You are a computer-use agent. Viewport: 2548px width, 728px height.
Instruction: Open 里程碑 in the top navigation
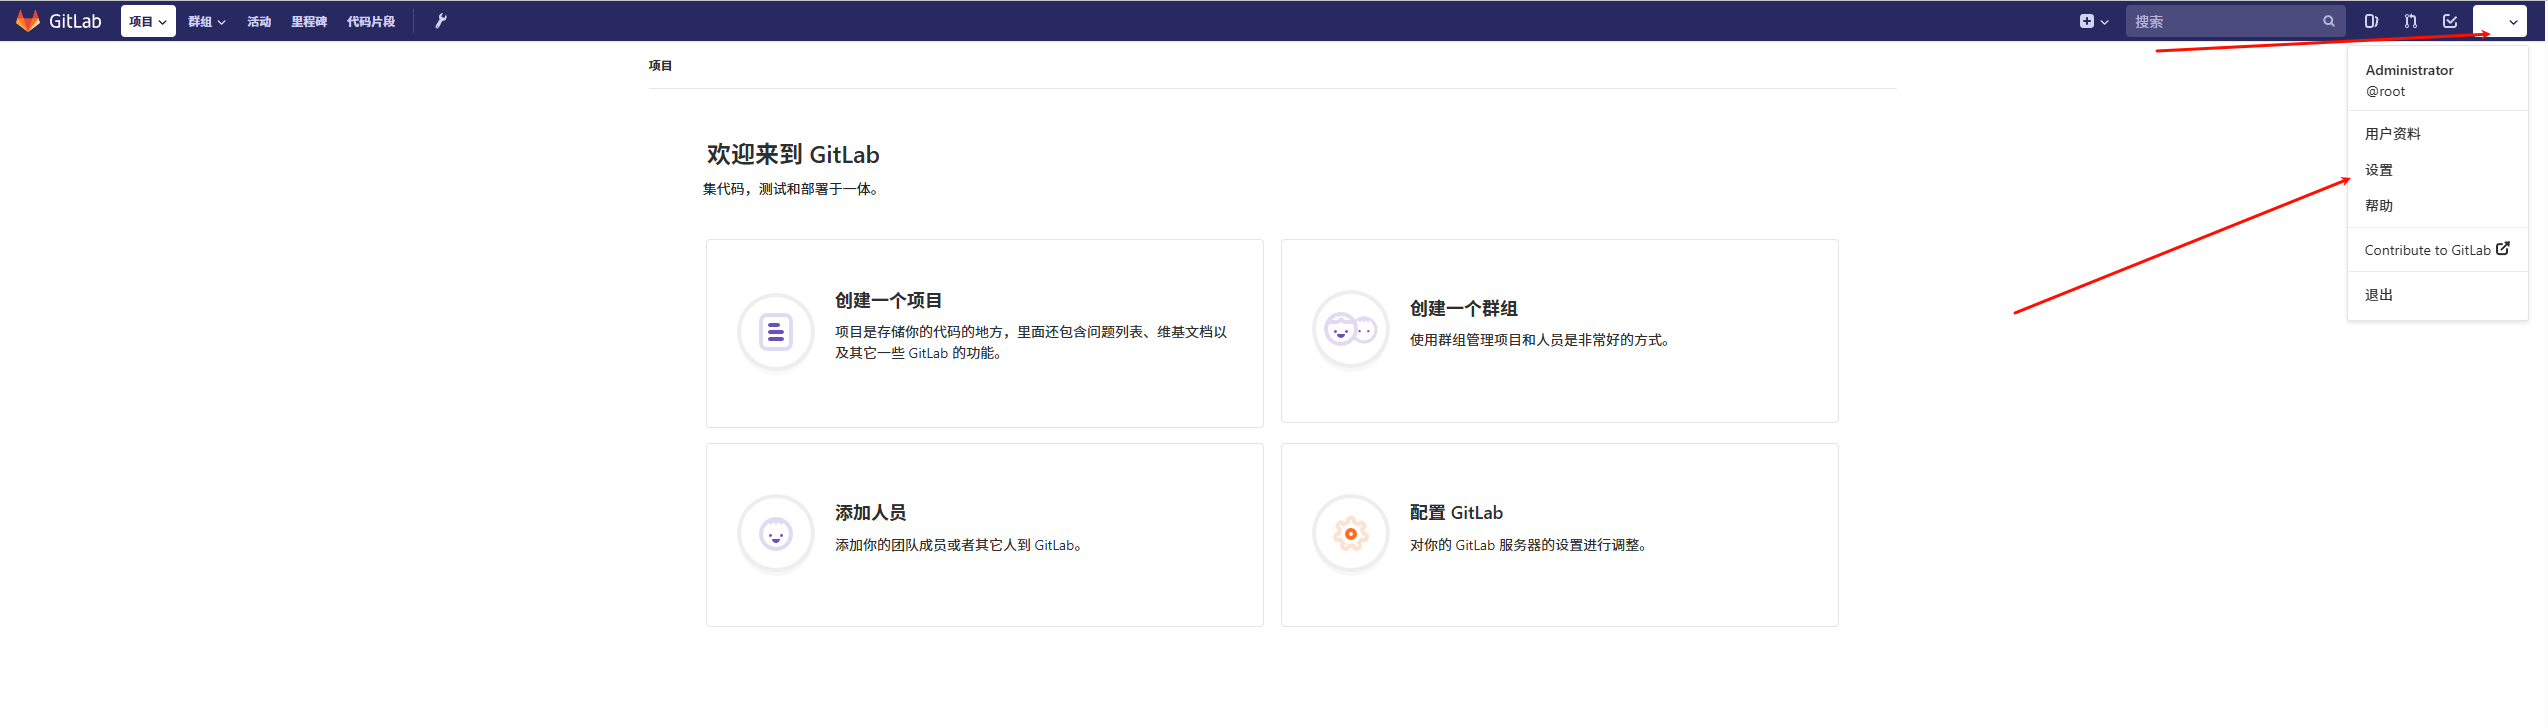(x=309, y=22)
